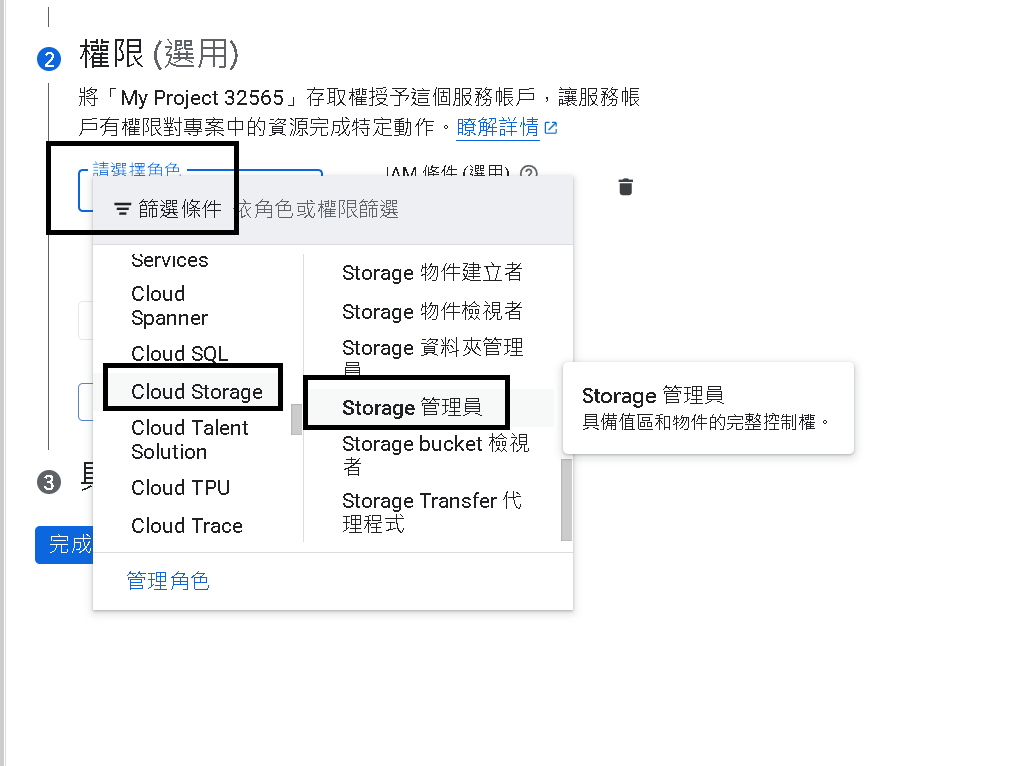Click the blue 完成 button

64,545
